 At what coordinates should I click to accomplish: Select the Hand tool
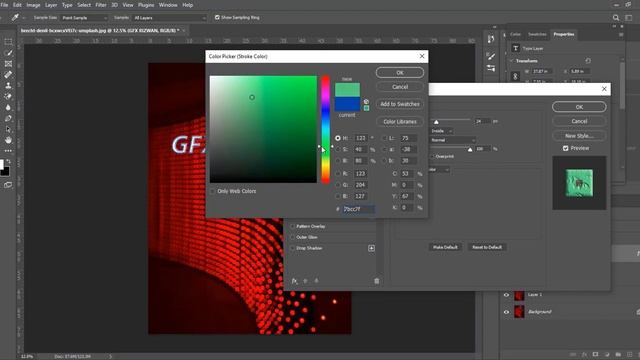point(8,140)
